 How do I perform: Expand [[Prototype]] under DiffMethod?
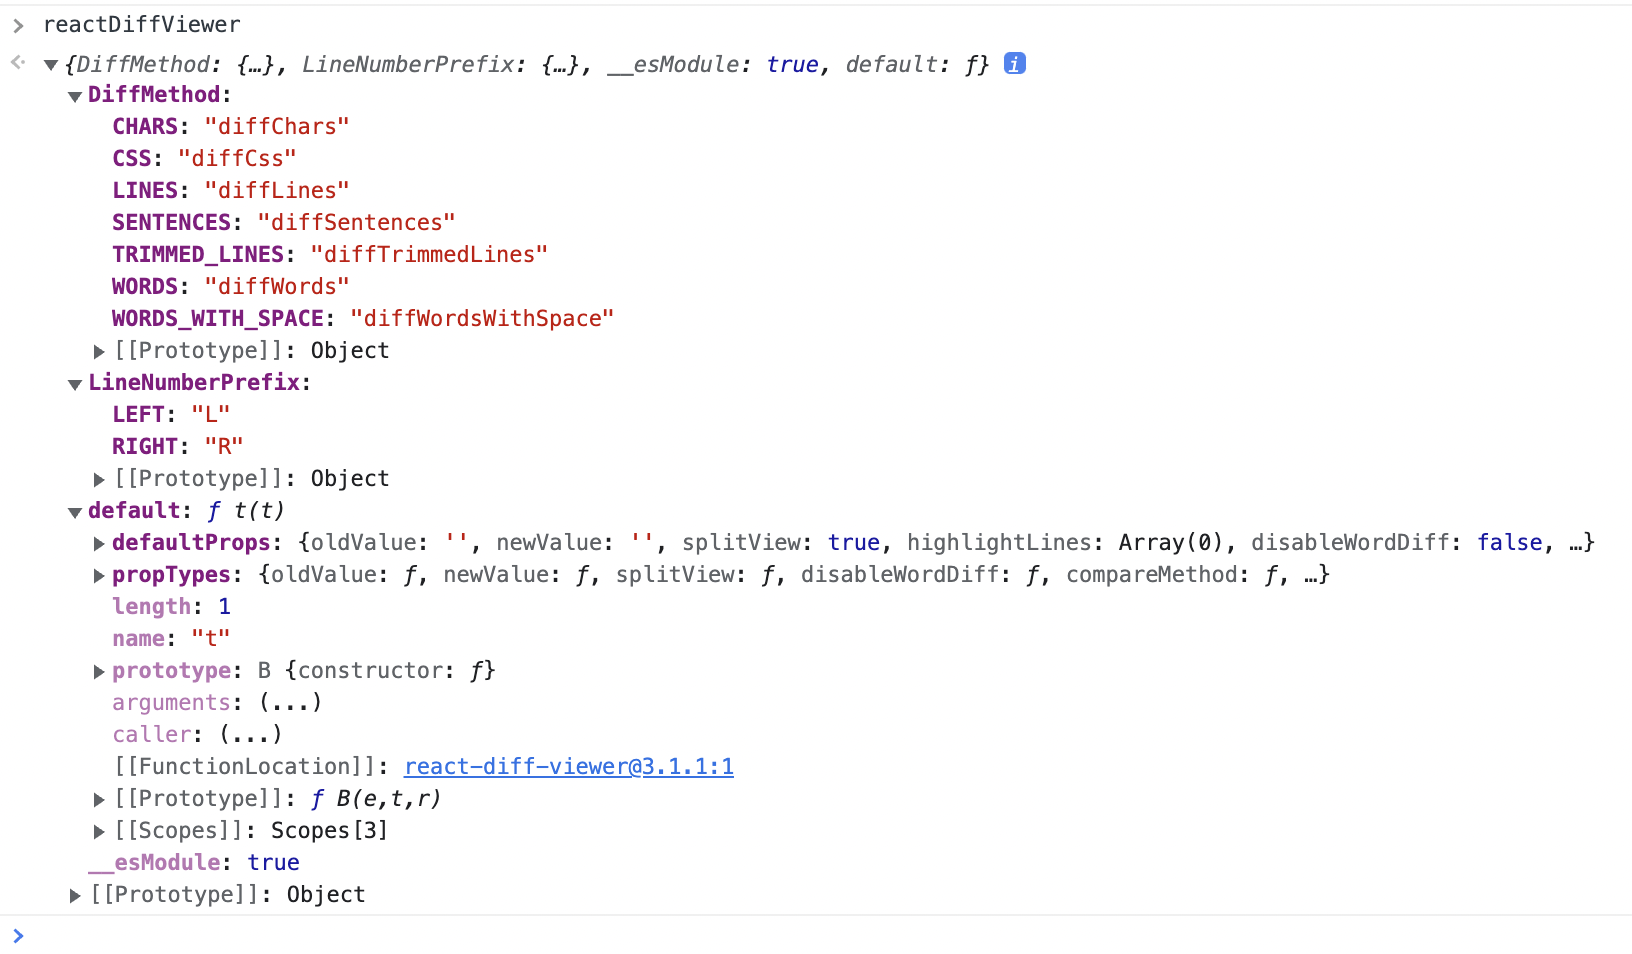tap(99, 351)
